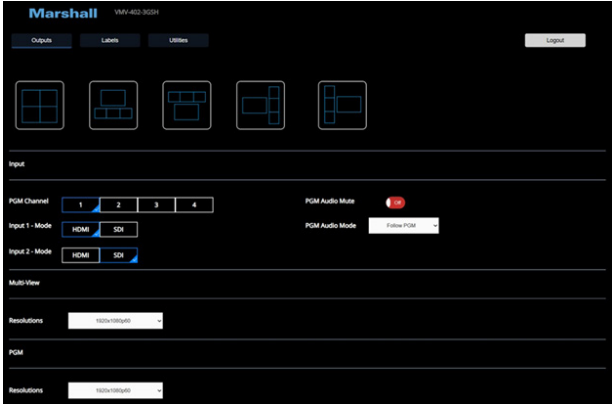Select the quad 2x2 grid layout icon
Screen dimensions: 613x406
coord(39,104)
